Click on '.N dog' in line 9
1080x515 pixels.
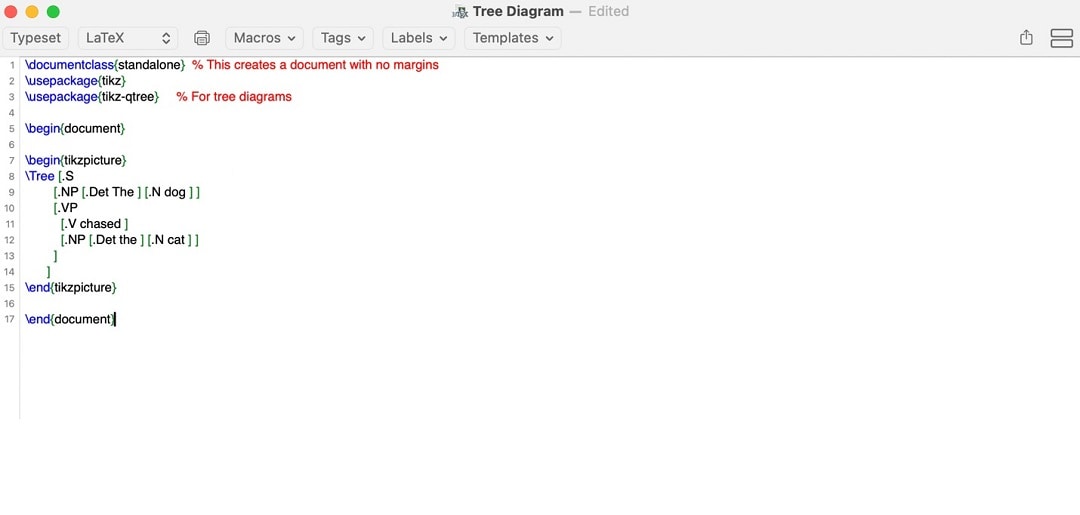(167, 191)
